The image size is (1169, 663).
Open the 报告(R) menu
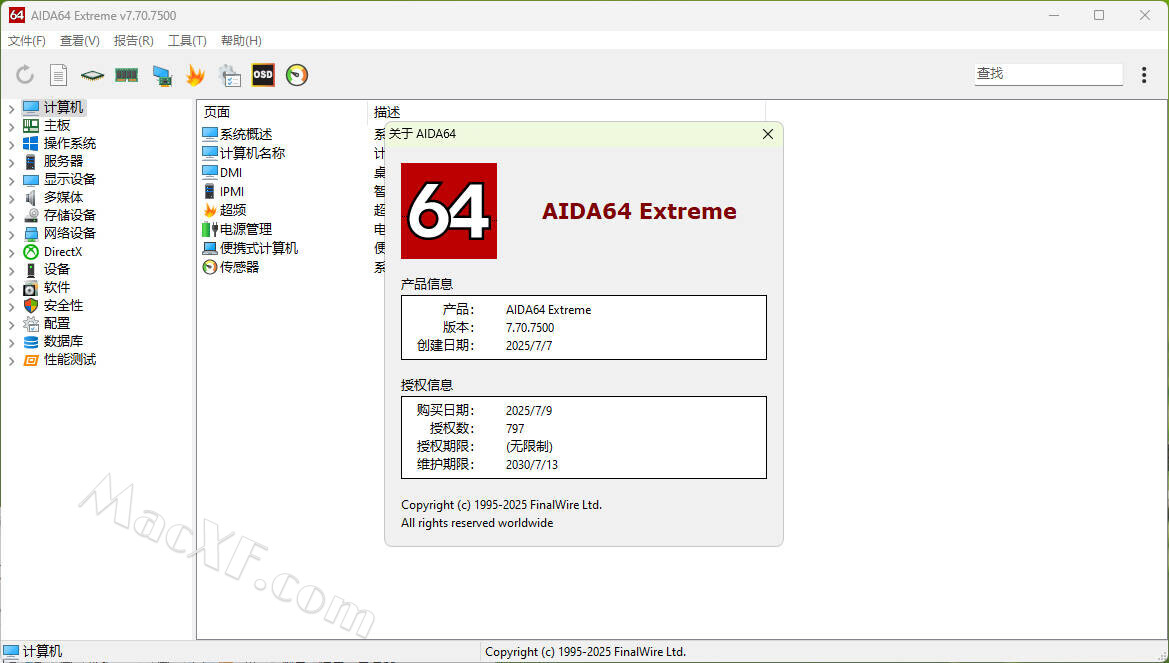[133, 40]
